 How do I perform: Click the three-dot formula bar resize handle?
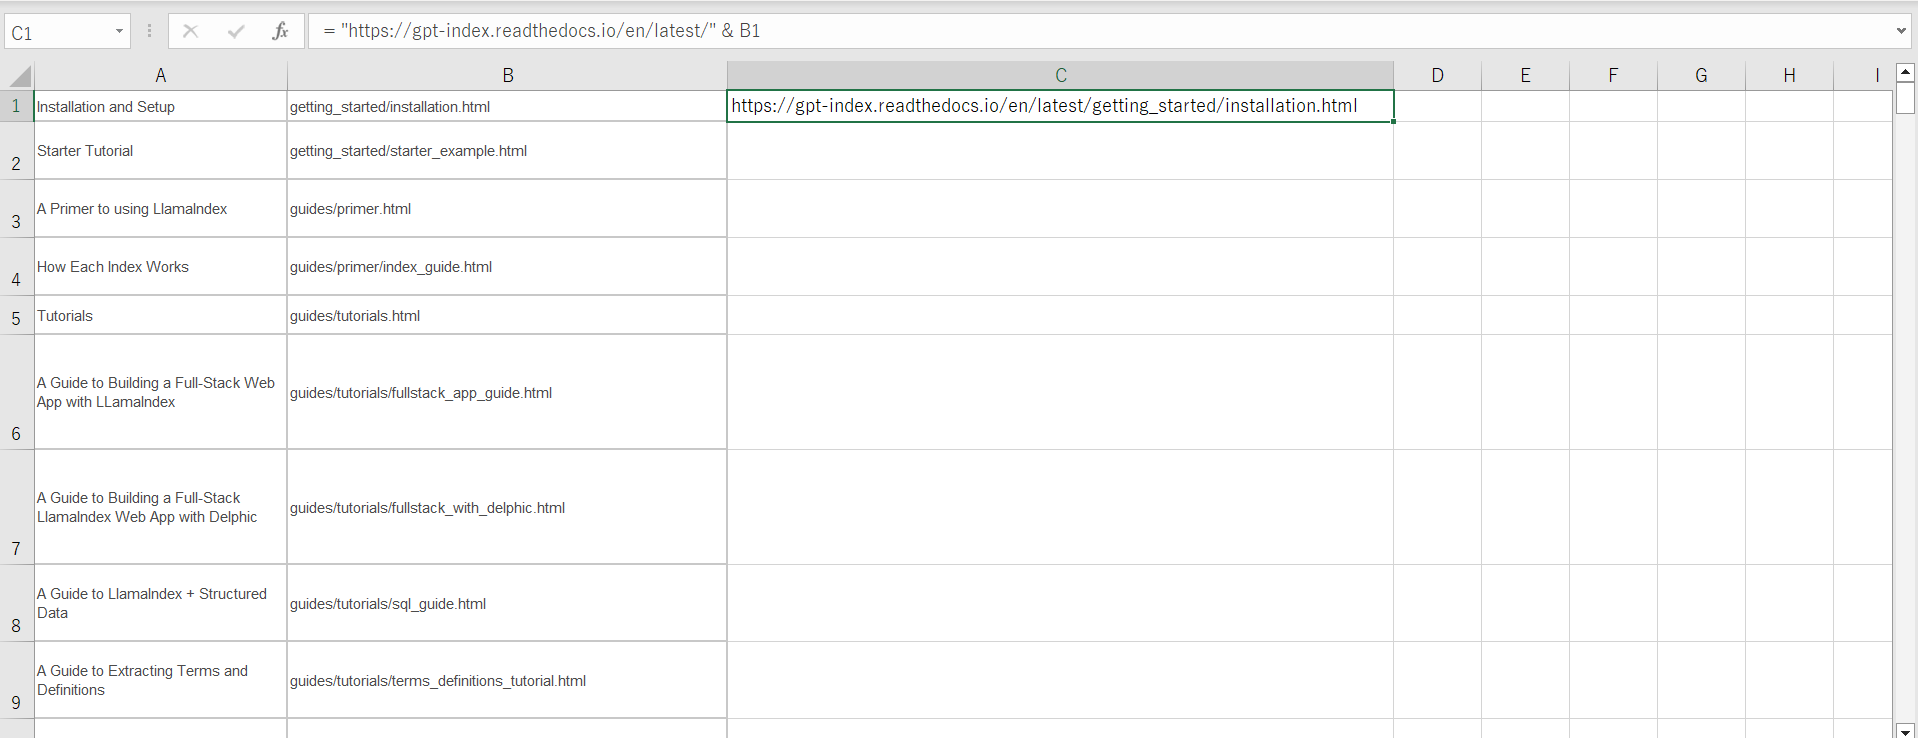pos(149,31)
